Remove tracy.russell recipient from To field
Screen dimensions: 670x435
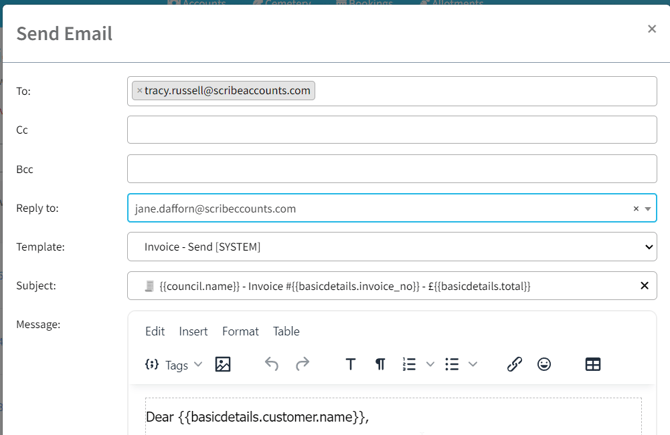139,91
